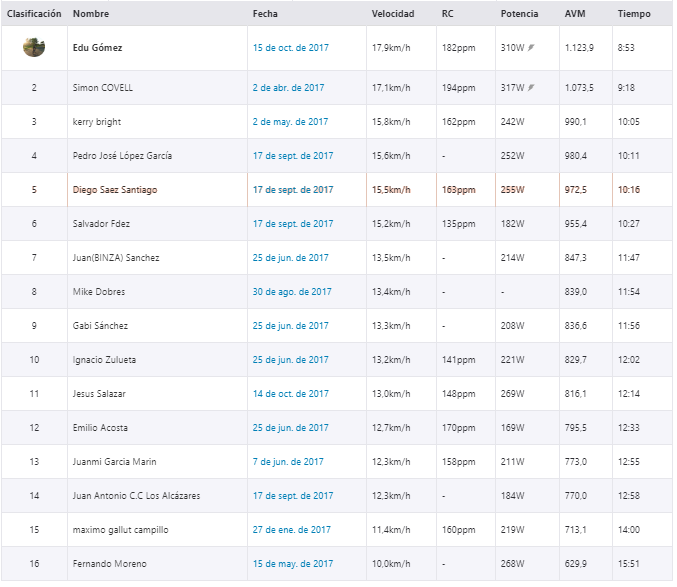Open the 27 de ene. de 2017 activity
Screen dimensions: 677x587
pos(291,530)
